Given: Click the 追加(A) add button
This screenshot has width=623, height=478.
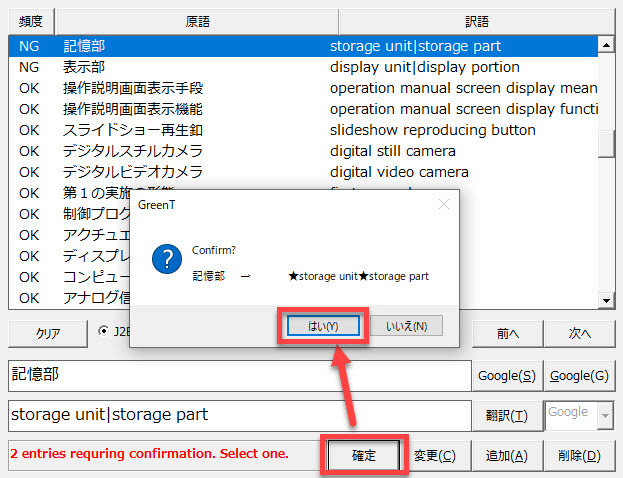Looking at the screenshot, I should point(506,455).
